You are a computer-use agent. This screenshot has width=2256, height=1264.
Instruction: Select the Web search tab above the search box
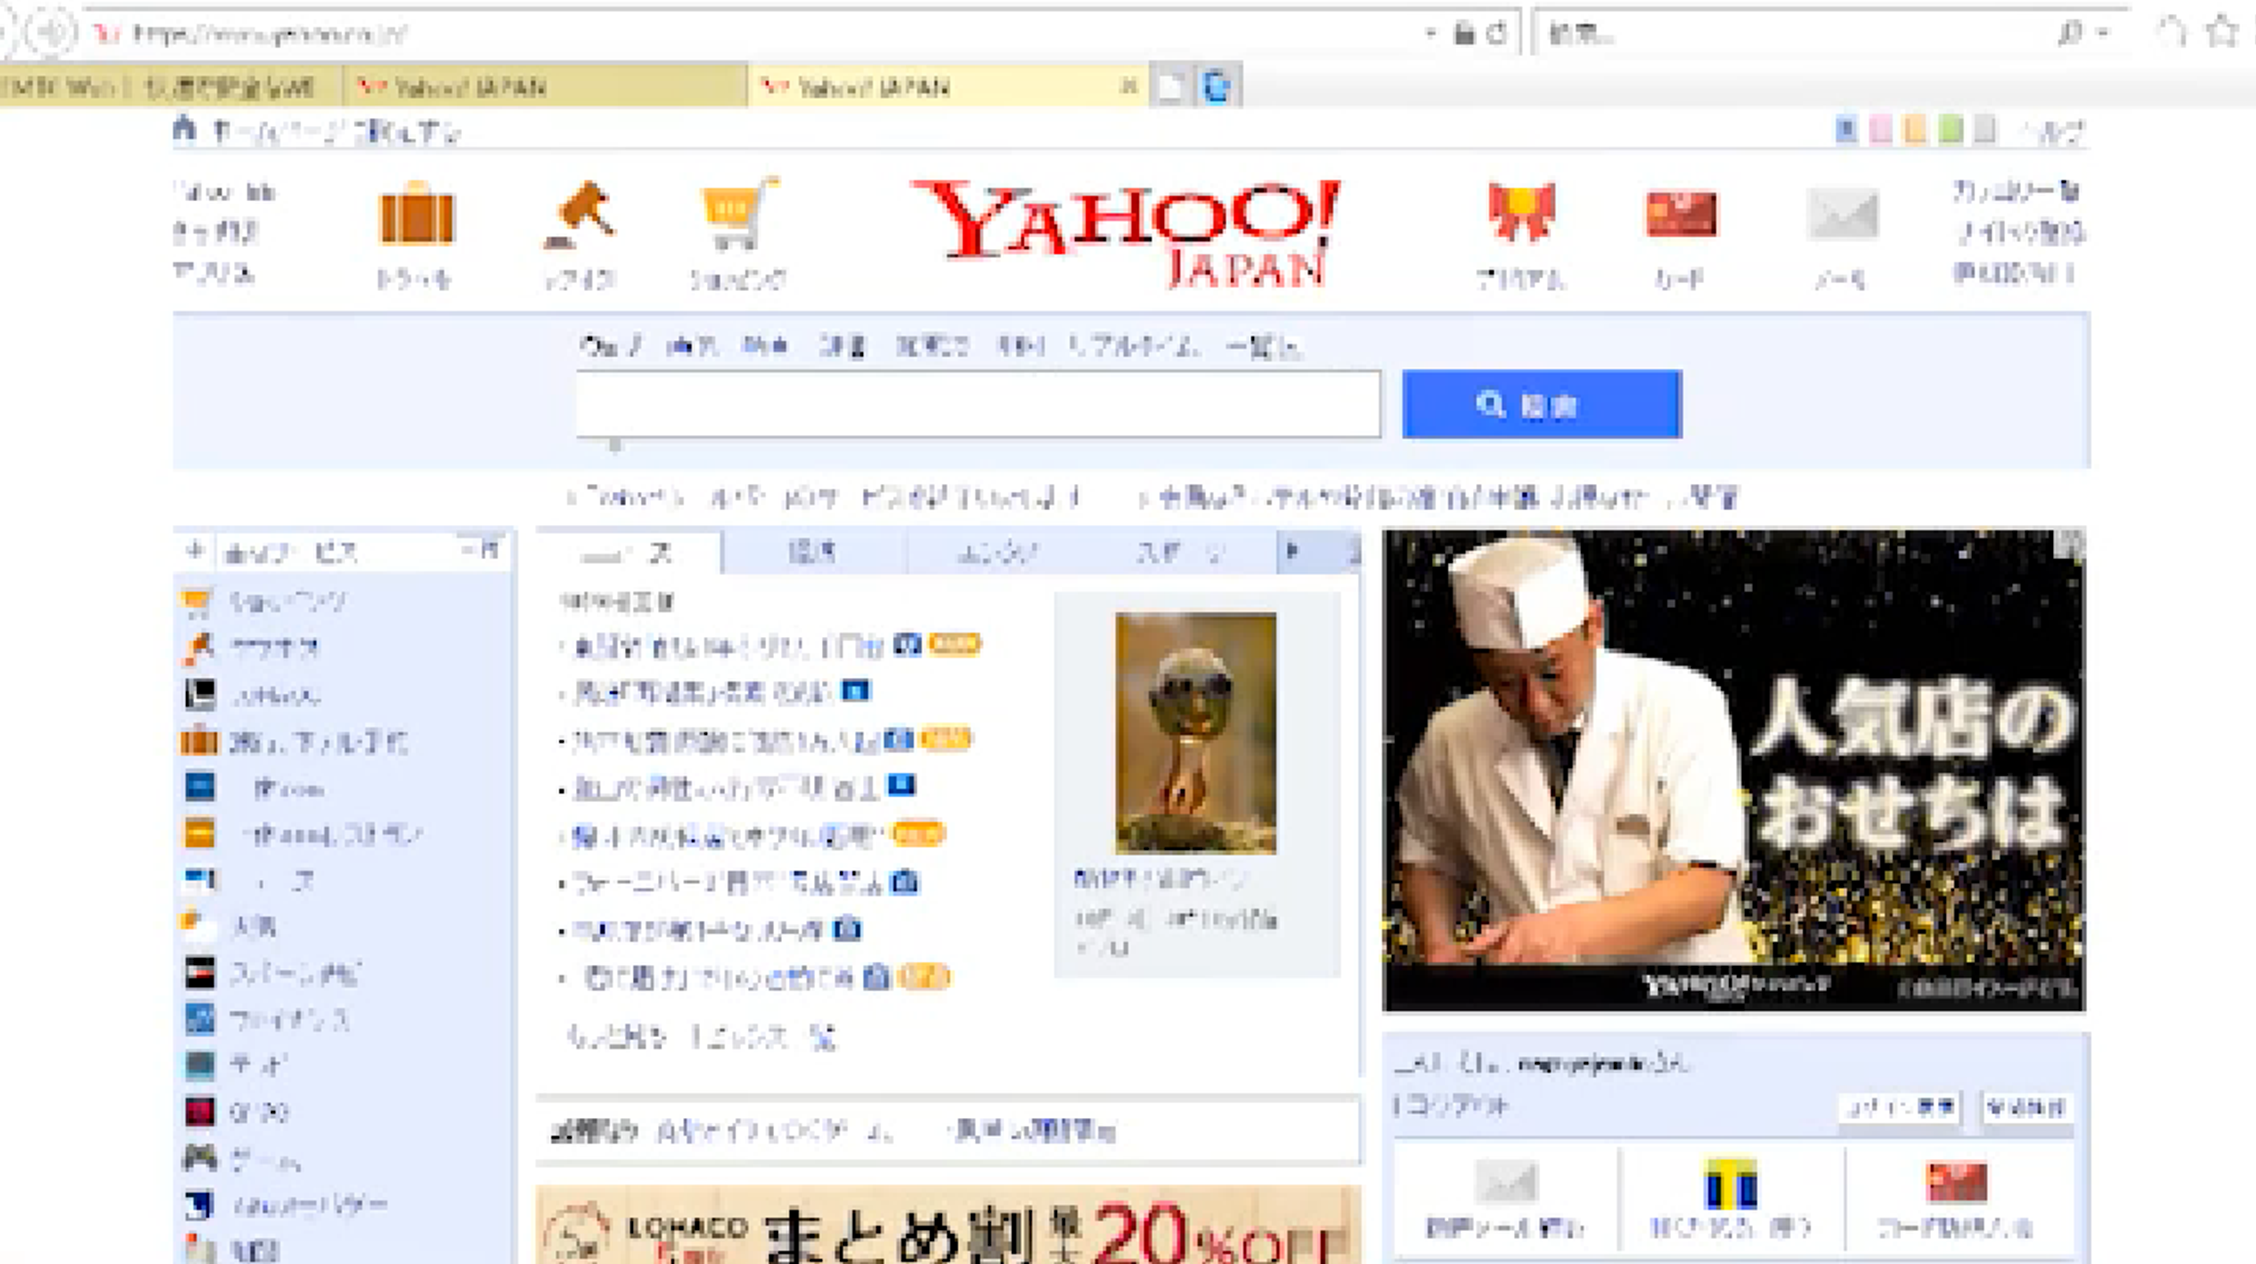click(x=610, y=346)
